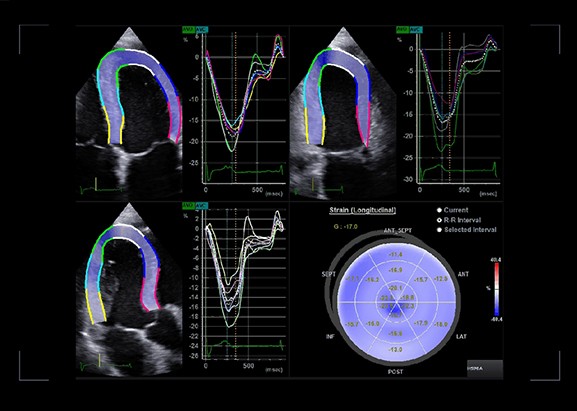577x411 pixels.
Task: Click the green valve-timing tag above the lower-left strain graph
Action: pos(188,205)
